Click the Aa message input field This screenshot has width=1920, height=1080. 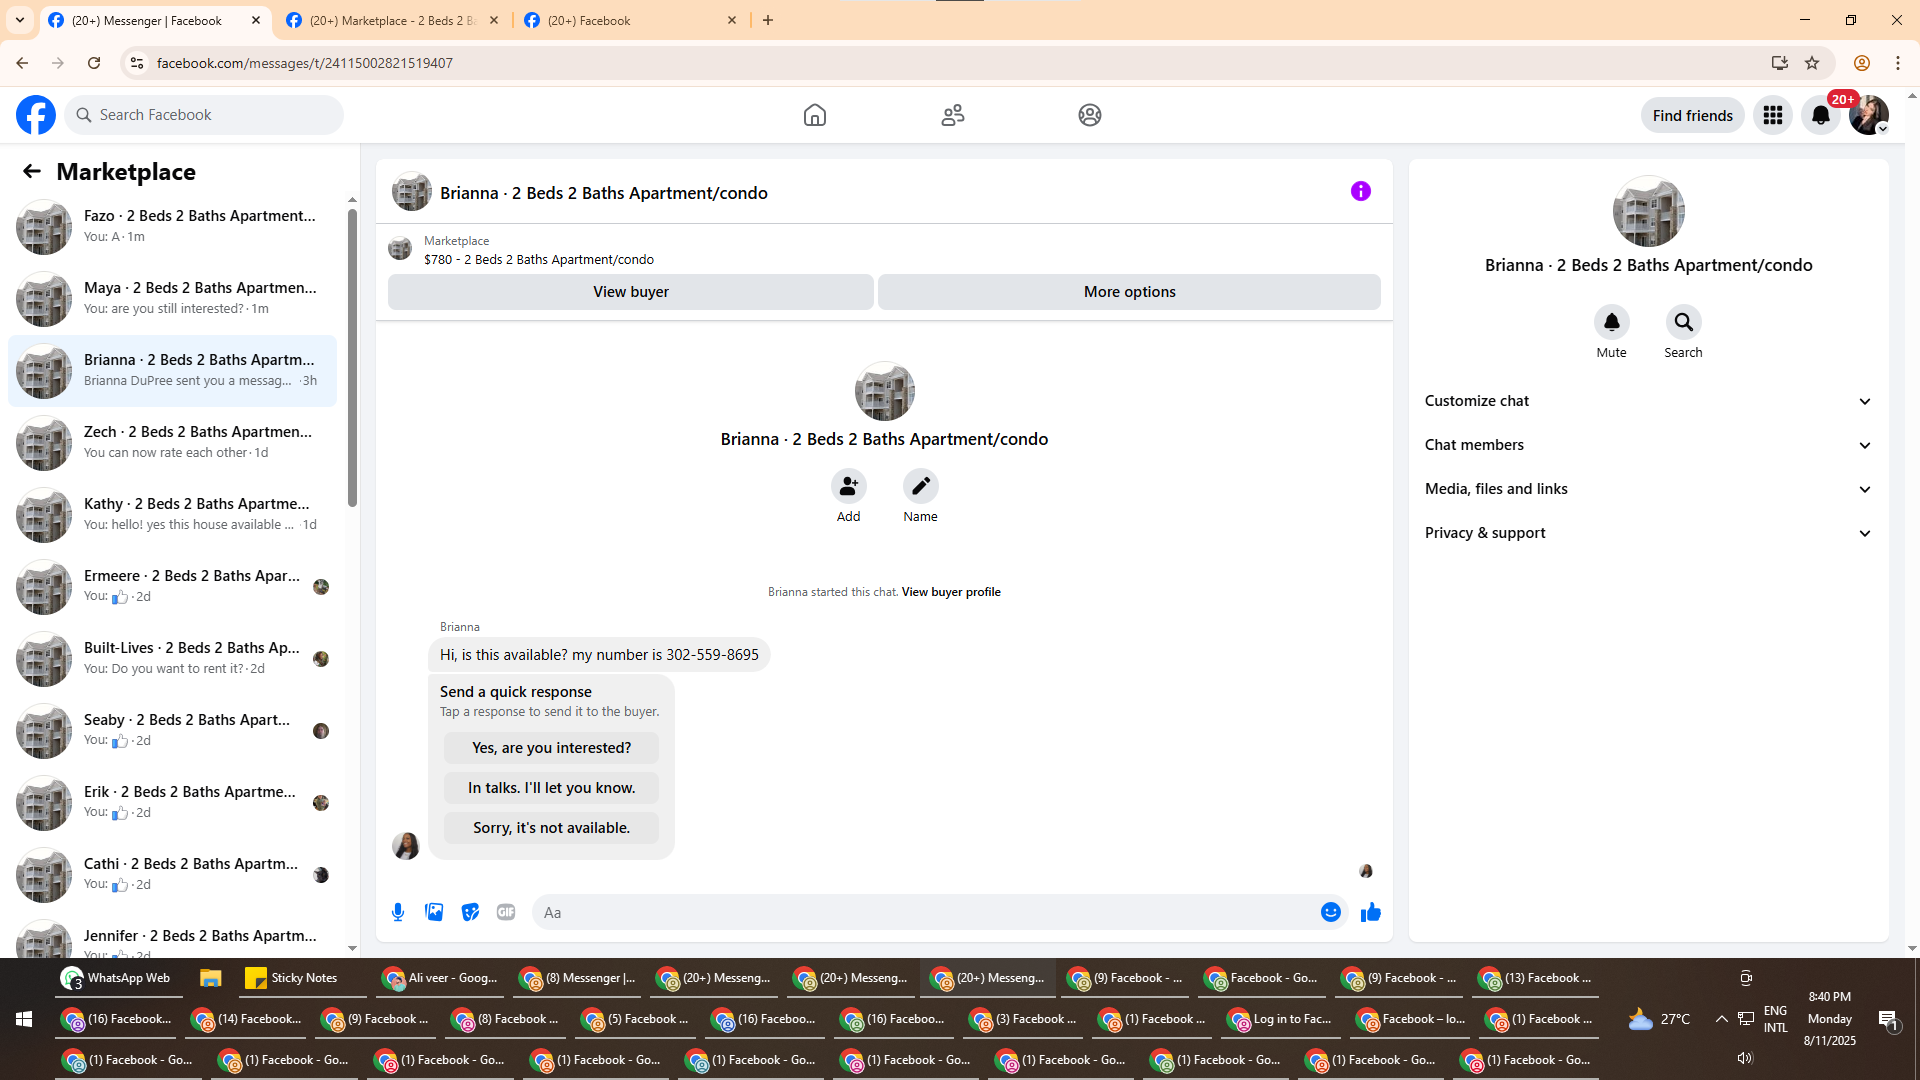(x=925, y=912)
